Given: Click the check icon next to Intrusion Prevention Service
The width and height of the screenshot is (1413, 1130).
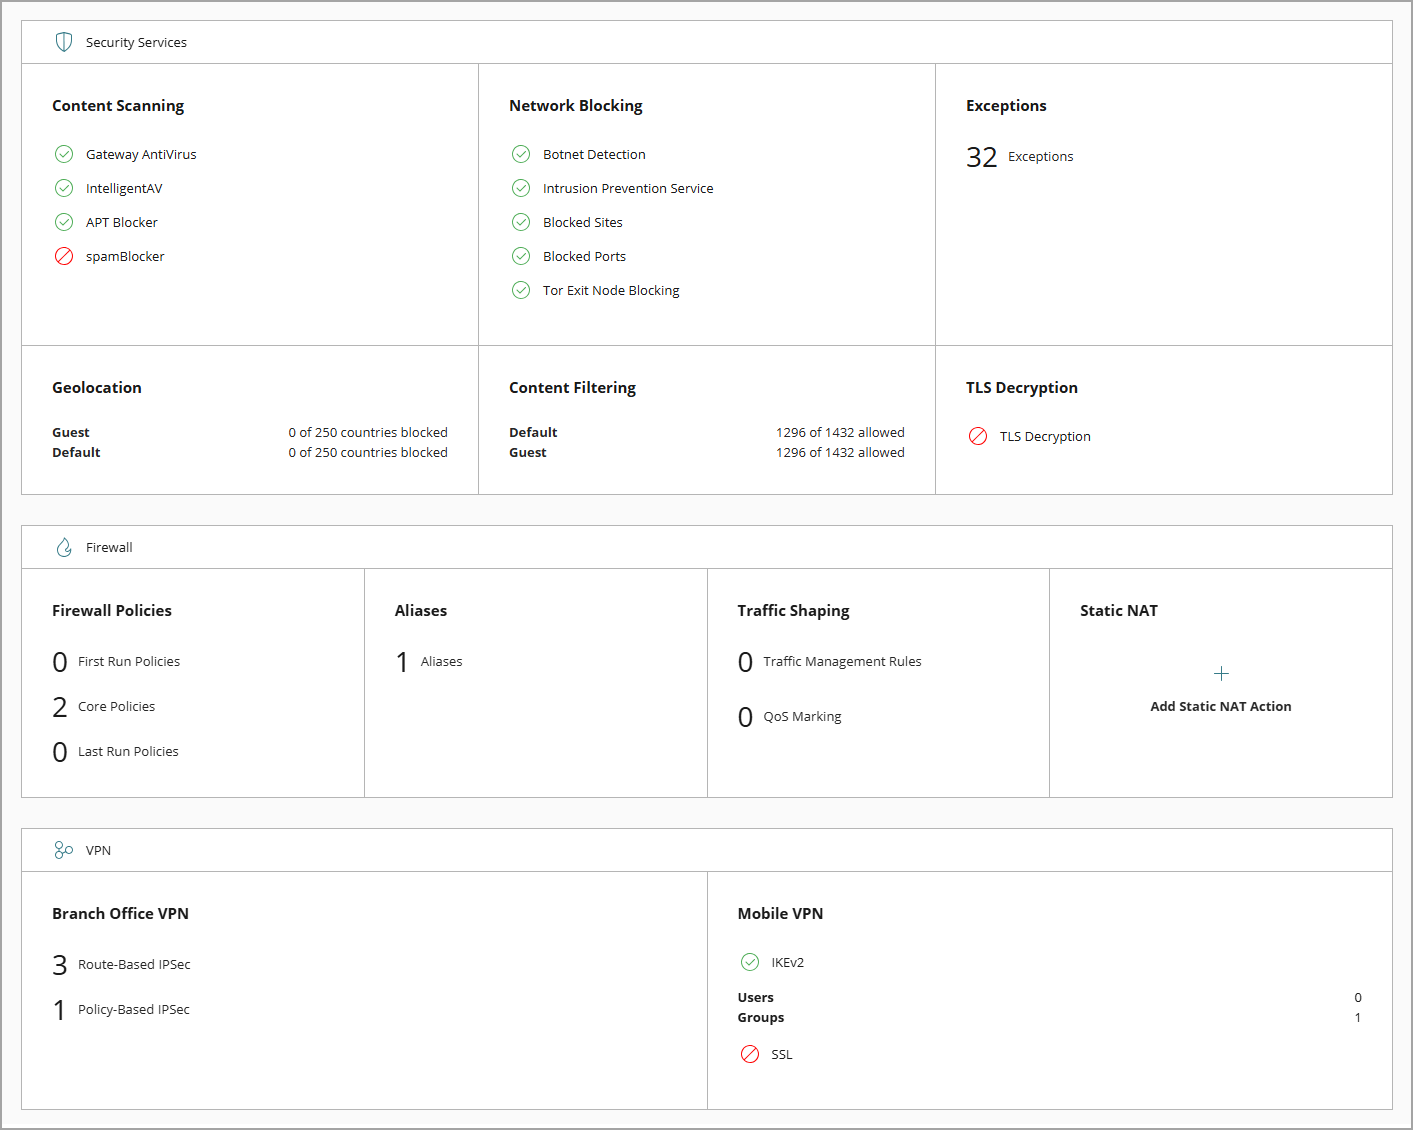Looking at the screenshot, I should [x=521, y=188].
